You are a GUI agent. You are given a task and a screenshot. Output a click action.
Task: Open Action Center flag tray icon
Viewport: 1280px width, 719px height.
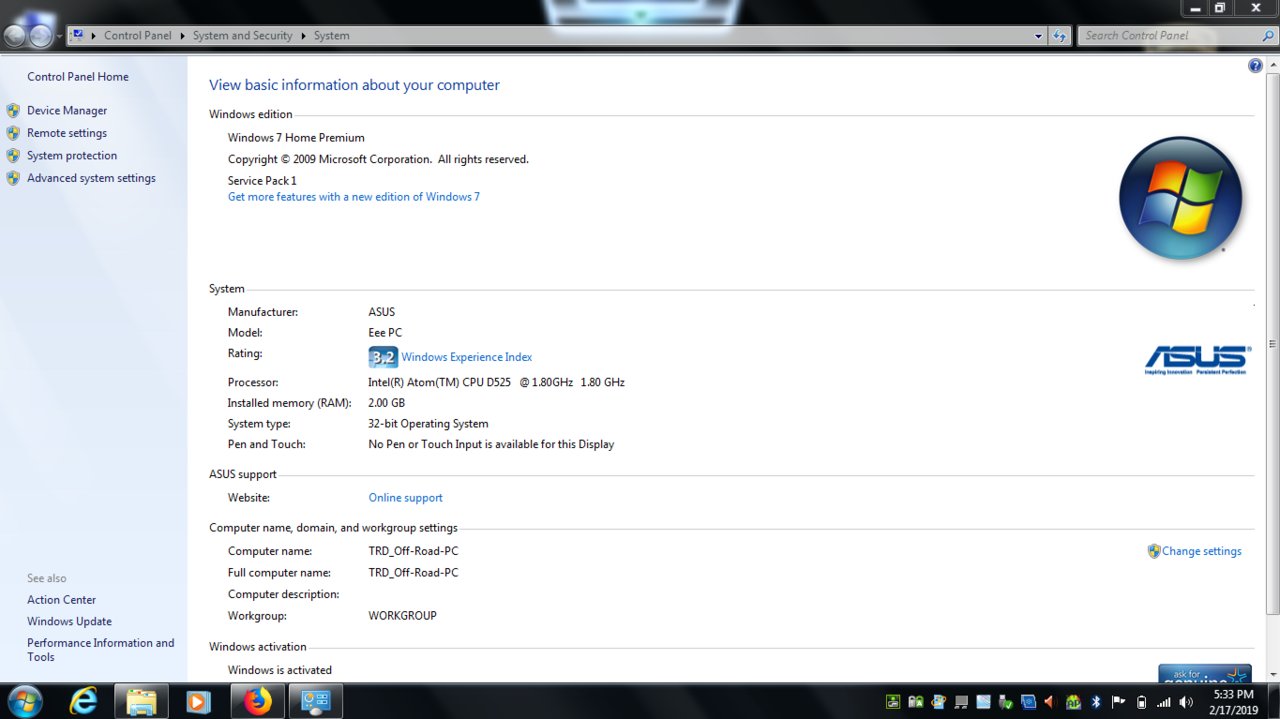point(1118,702)
